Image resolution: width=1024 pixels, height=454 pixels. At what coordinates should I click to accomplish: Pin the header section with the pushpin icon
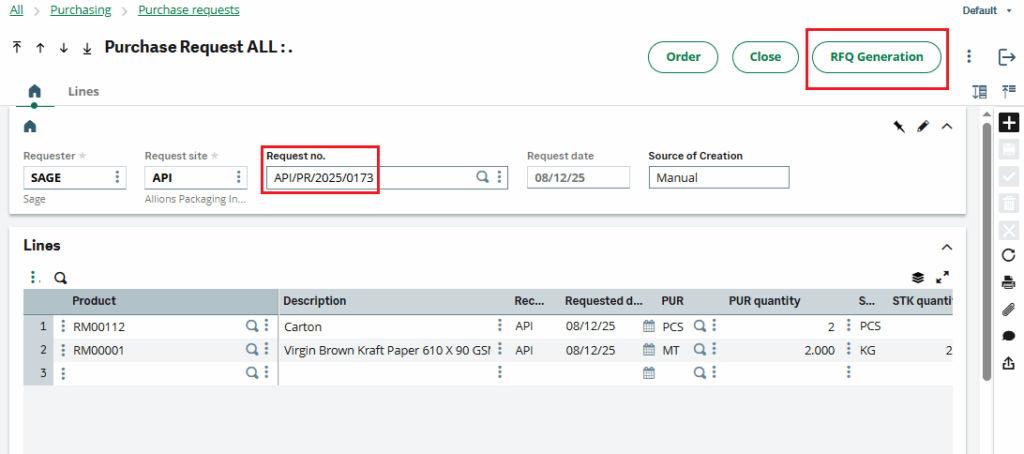click(898, 126)
